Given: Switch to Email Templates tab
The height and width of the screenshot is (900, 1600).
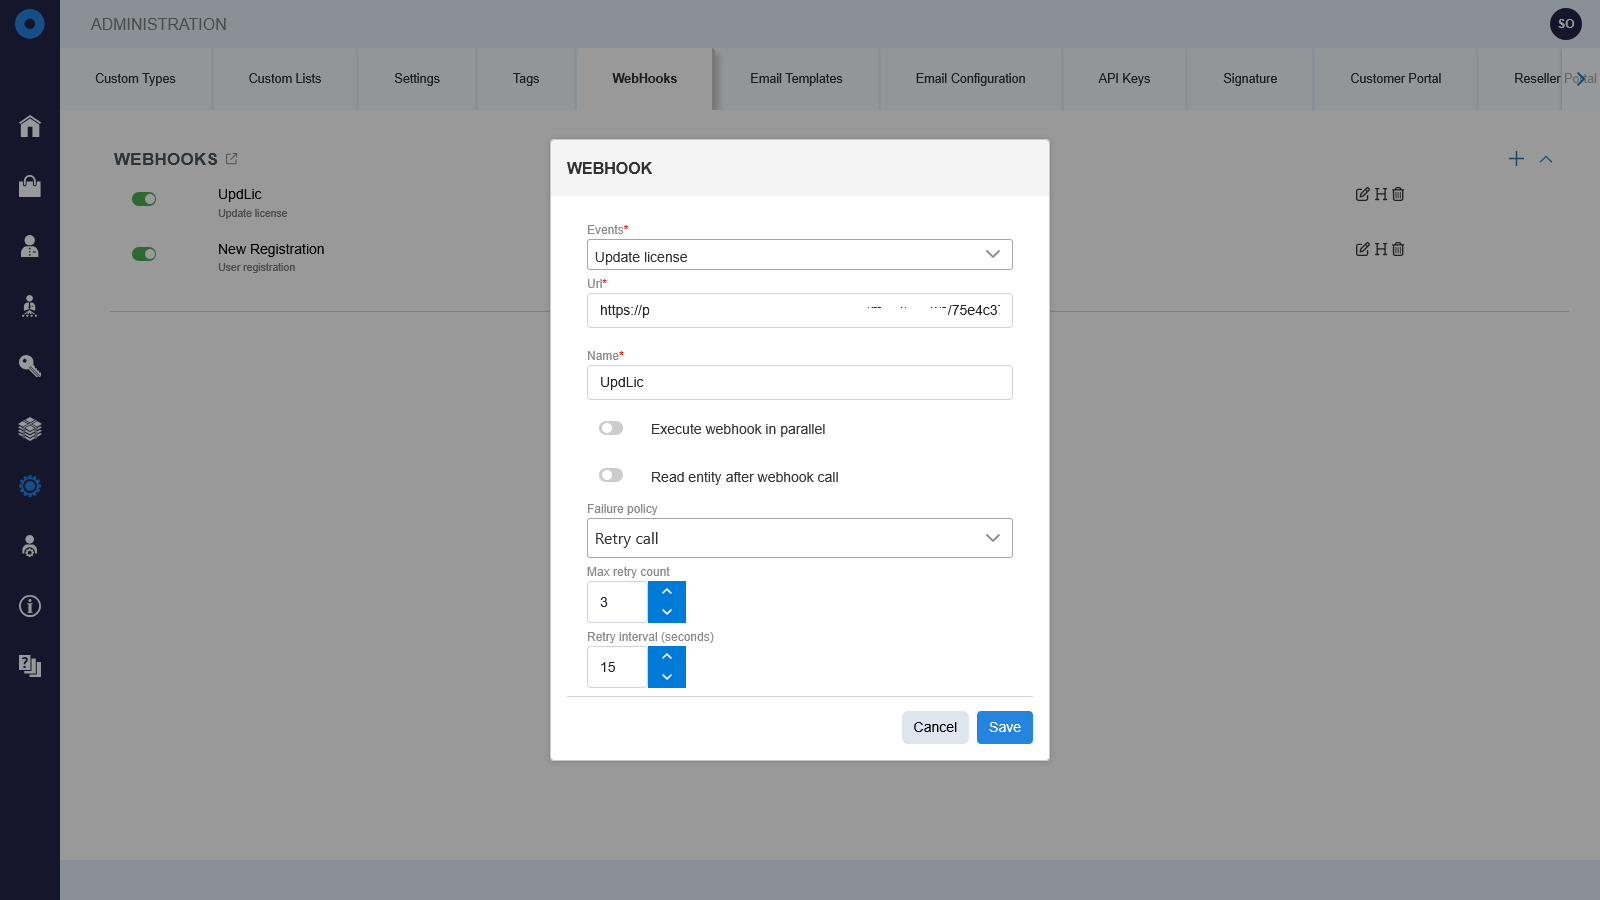Looking at the screenshot, I should [x=796, y=78].
